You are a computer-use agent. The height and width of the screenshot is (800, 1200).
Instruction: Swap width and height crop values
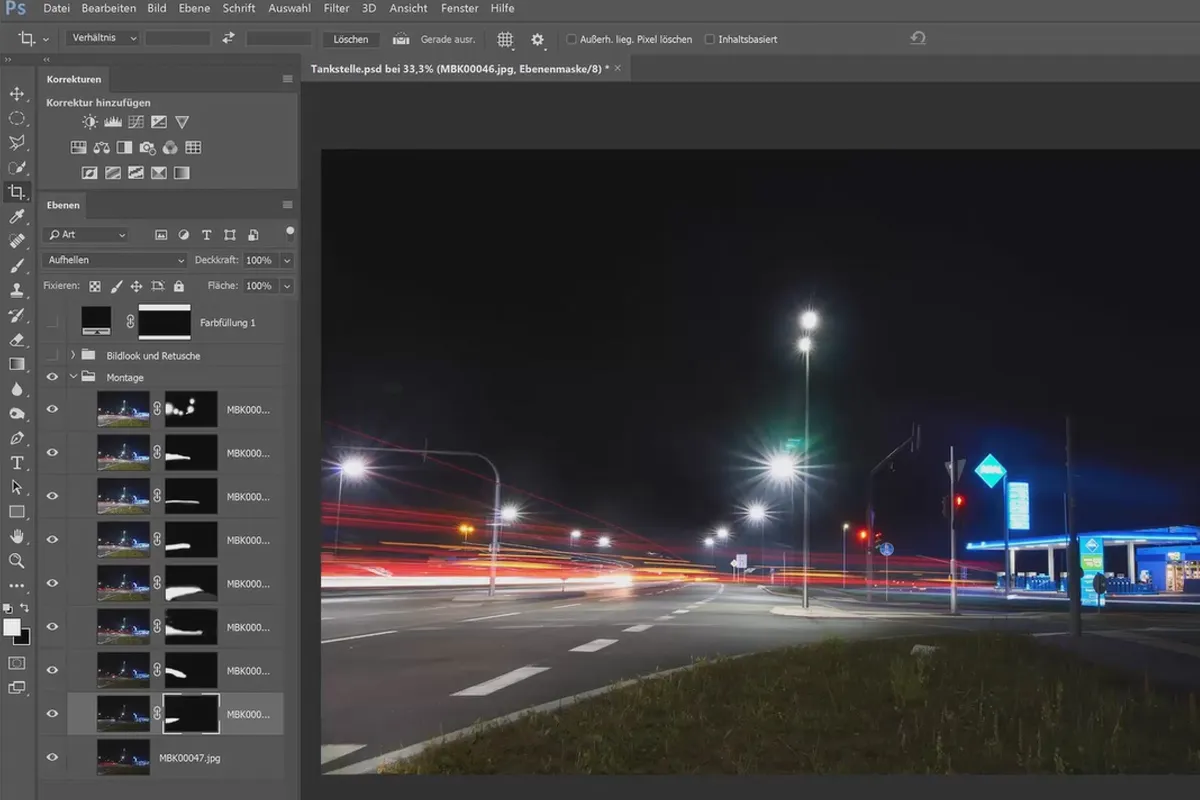(x=228, y=39)
